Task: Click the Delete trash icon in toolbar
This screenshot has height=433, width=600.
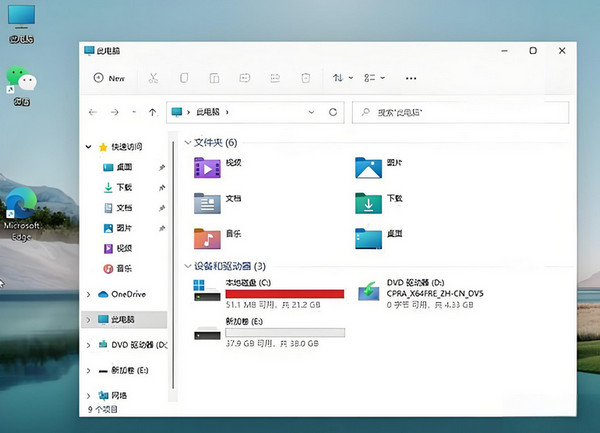Action: (x=306, y=78)
